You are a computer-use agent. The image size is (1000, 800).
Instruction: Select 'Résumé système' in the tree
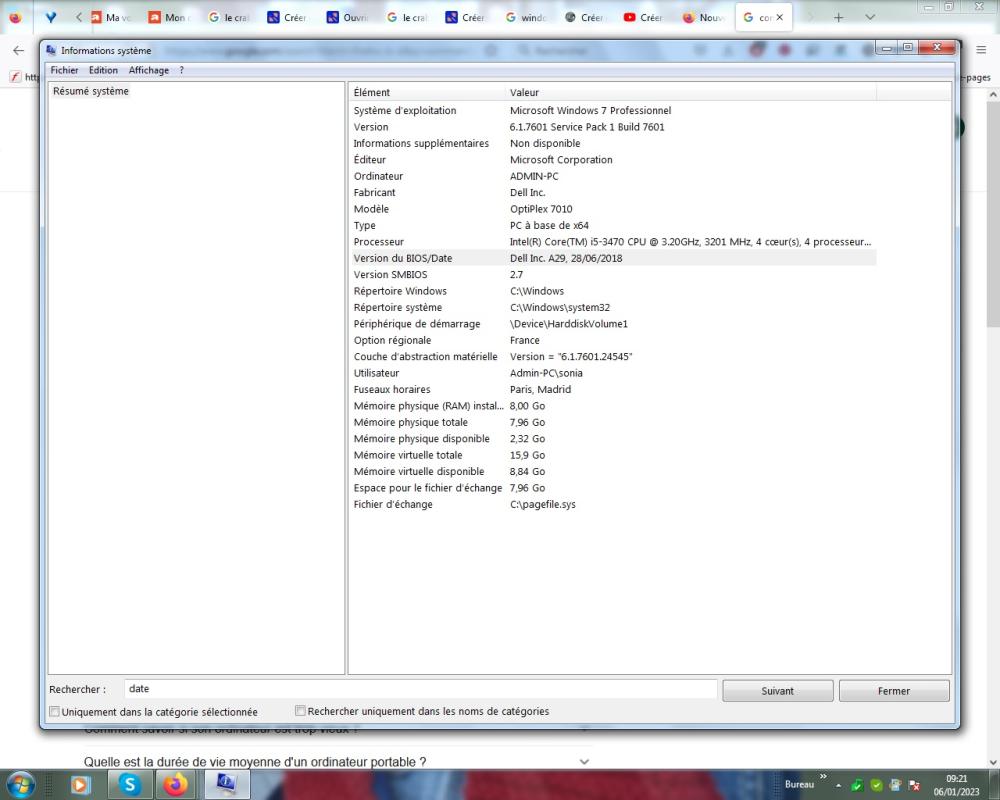click(x=91, y=92)
